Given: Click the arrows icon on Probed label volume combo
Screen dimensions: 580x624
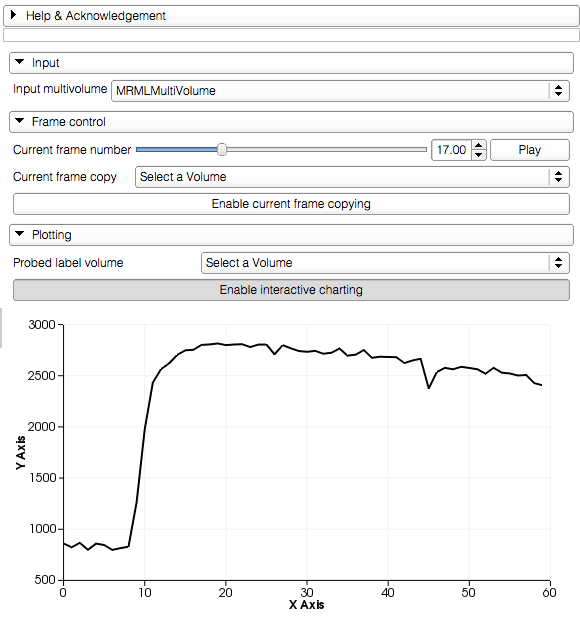Looking at the screenshot, I should tap(558, 263).
